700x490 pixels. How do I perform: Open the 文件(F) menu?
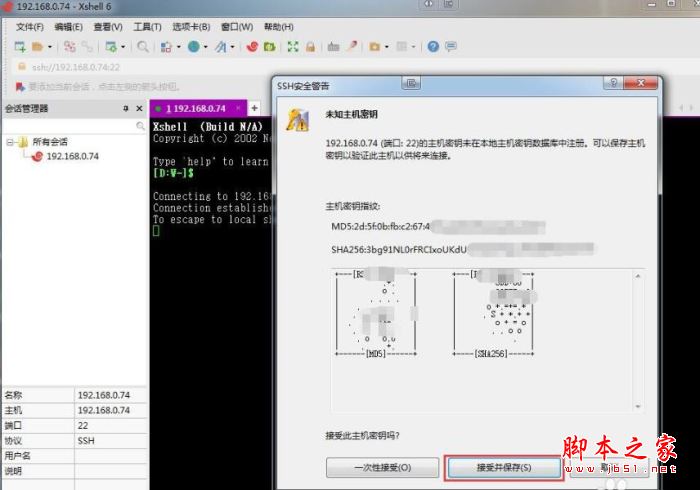coord(30,27)
